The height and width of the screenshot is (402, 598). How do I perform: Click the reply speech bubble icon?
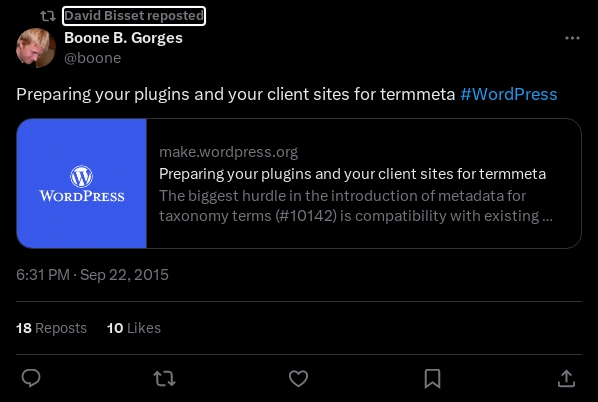point(31,378)
